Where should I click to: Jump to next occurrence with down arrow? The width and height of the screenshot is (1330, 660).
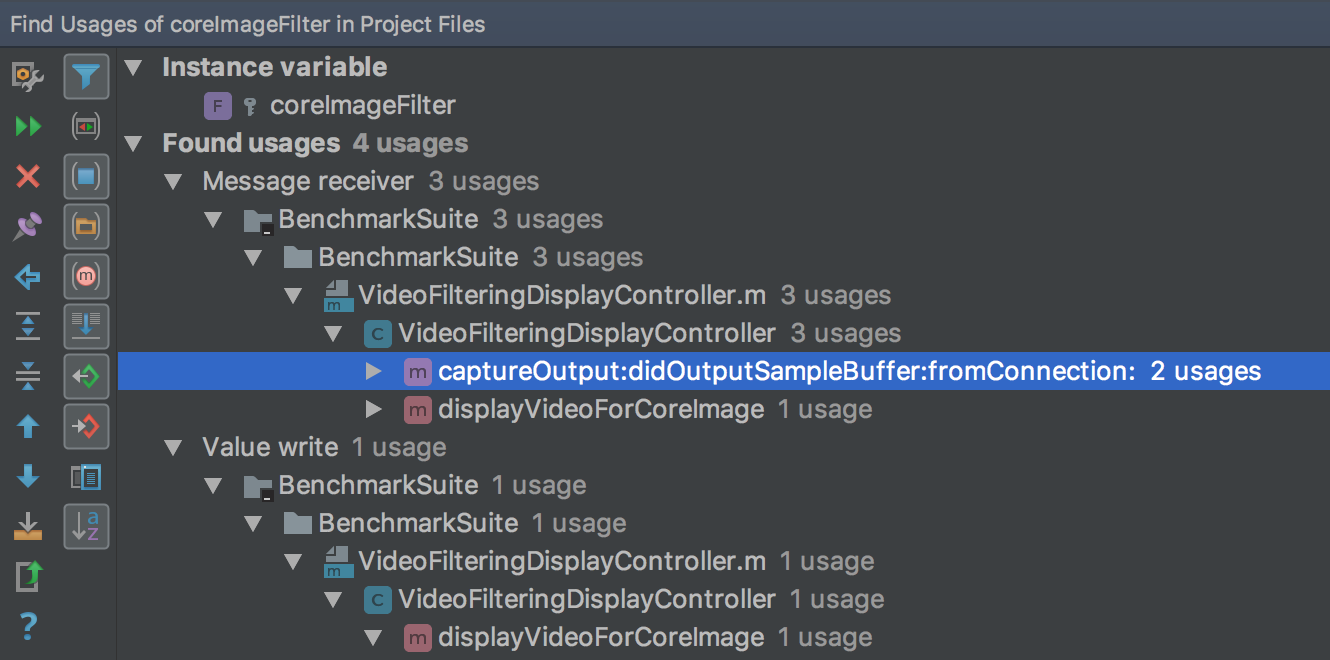tap(28, 476)
